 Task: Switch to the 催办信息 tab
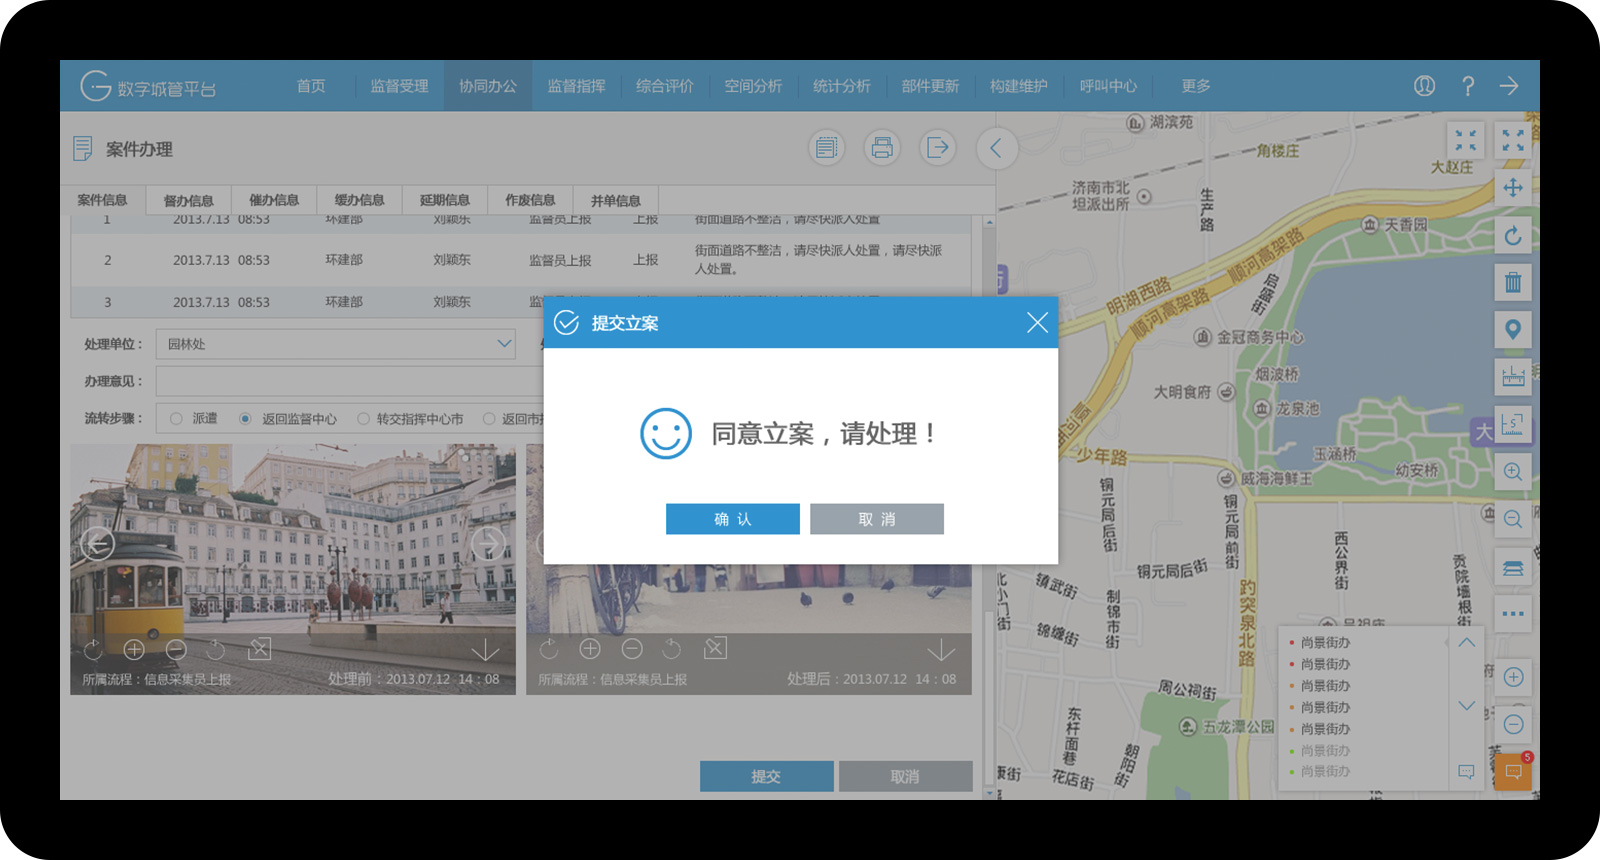274,200
